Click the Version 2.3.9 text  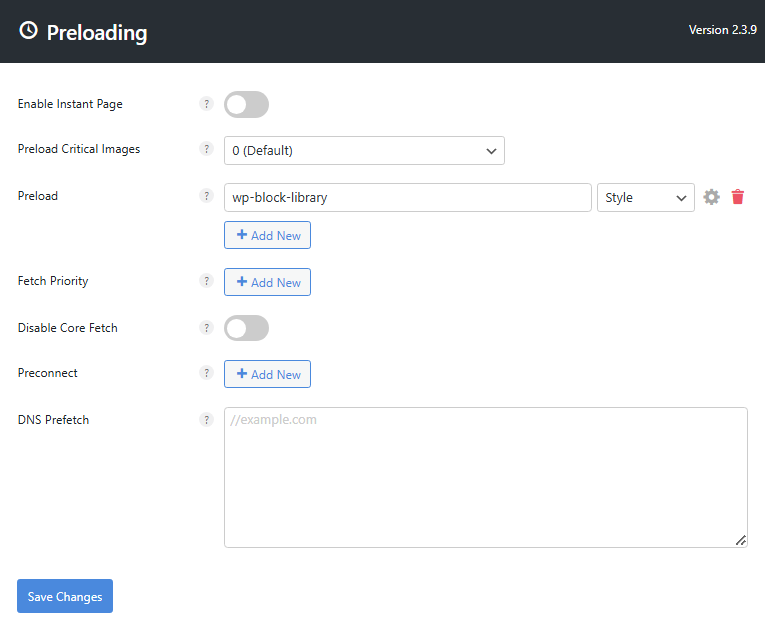pos(723,30)
